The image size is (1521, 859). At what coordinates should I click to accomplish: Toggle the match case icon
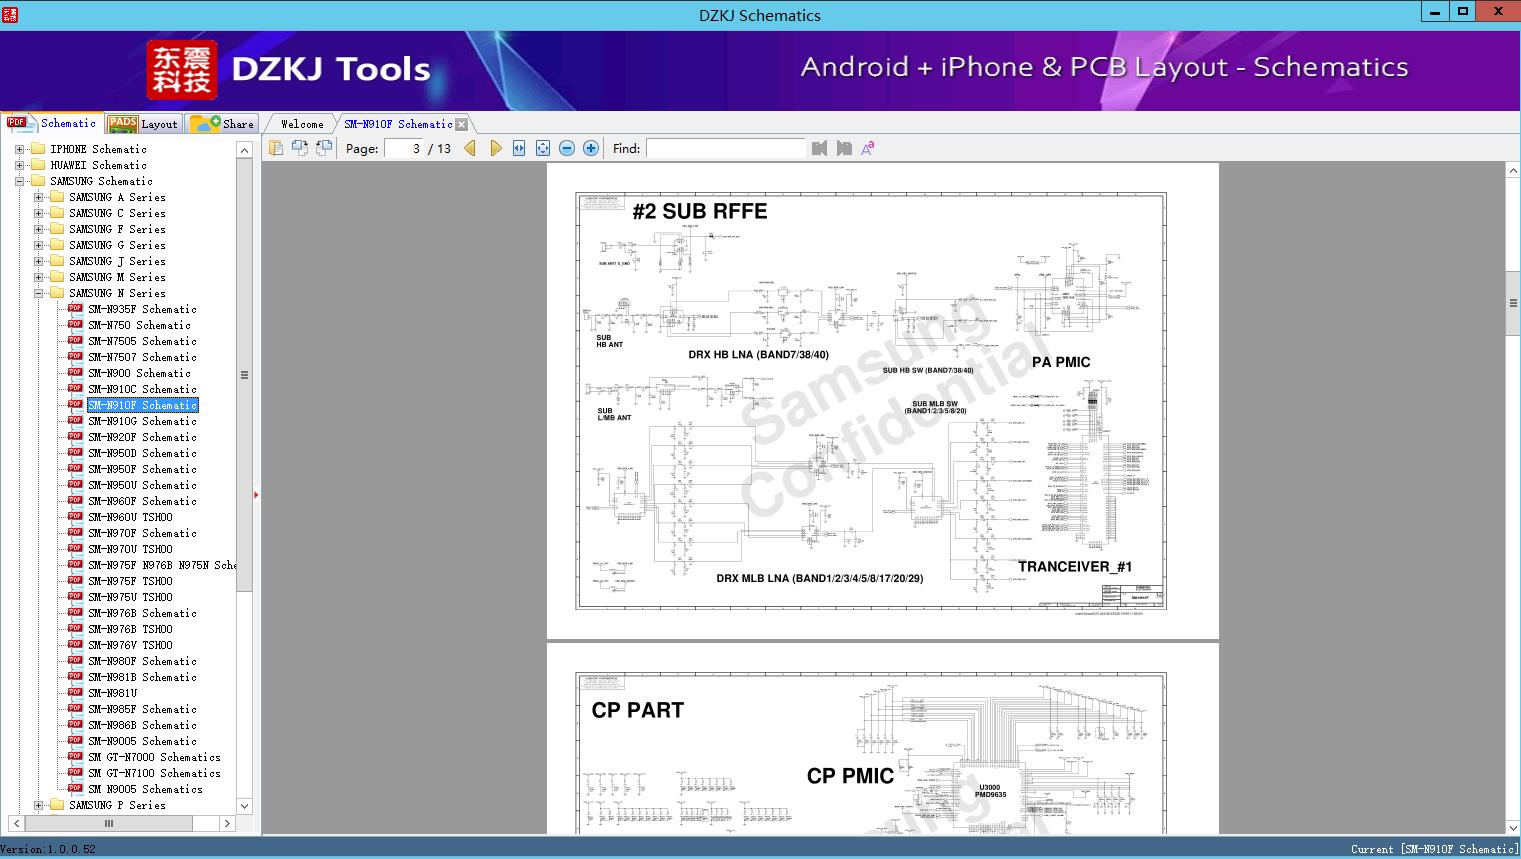(868, 148)
